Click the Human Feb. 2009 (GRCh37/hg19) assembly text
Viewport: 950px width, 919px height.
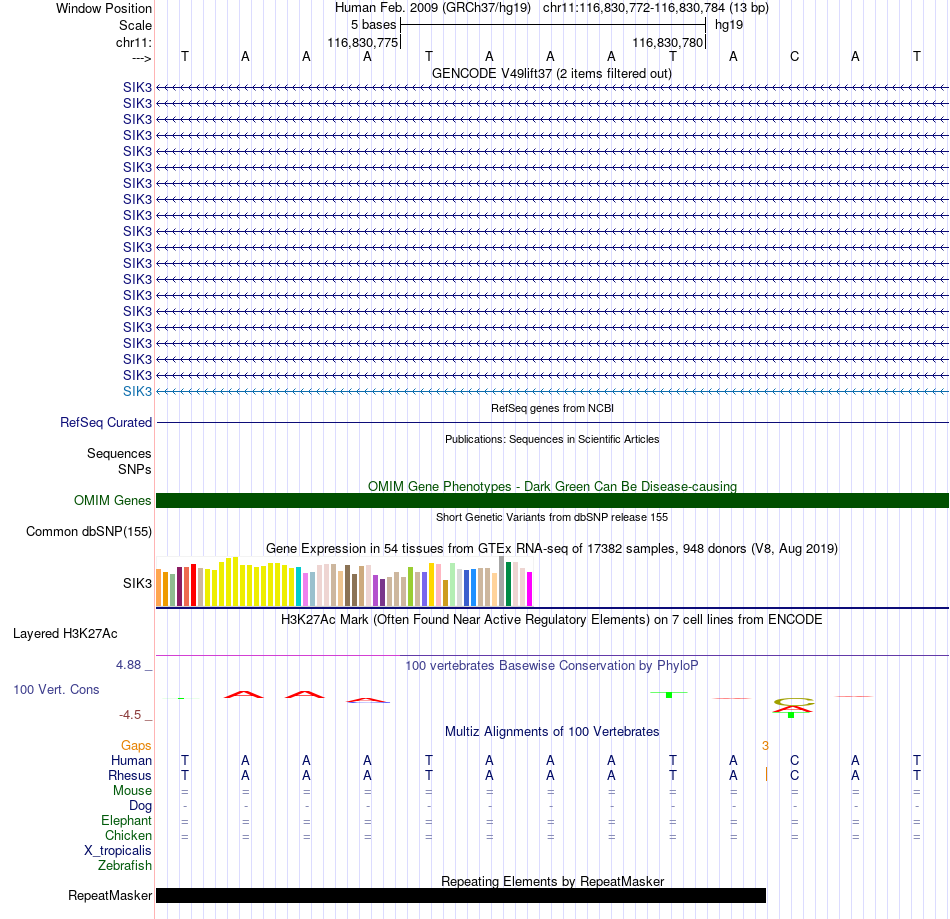click(x=433, y=8)
